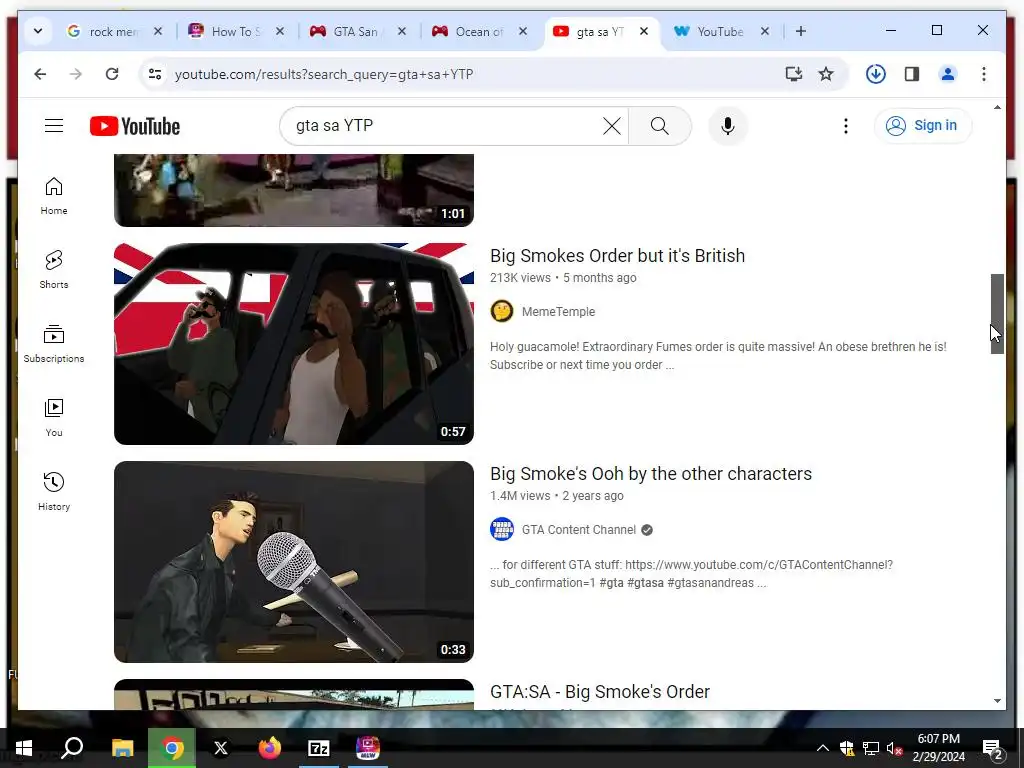Open the YouTube hamburger guide menu
The image size is (1024, 768).
click(54, 125)
